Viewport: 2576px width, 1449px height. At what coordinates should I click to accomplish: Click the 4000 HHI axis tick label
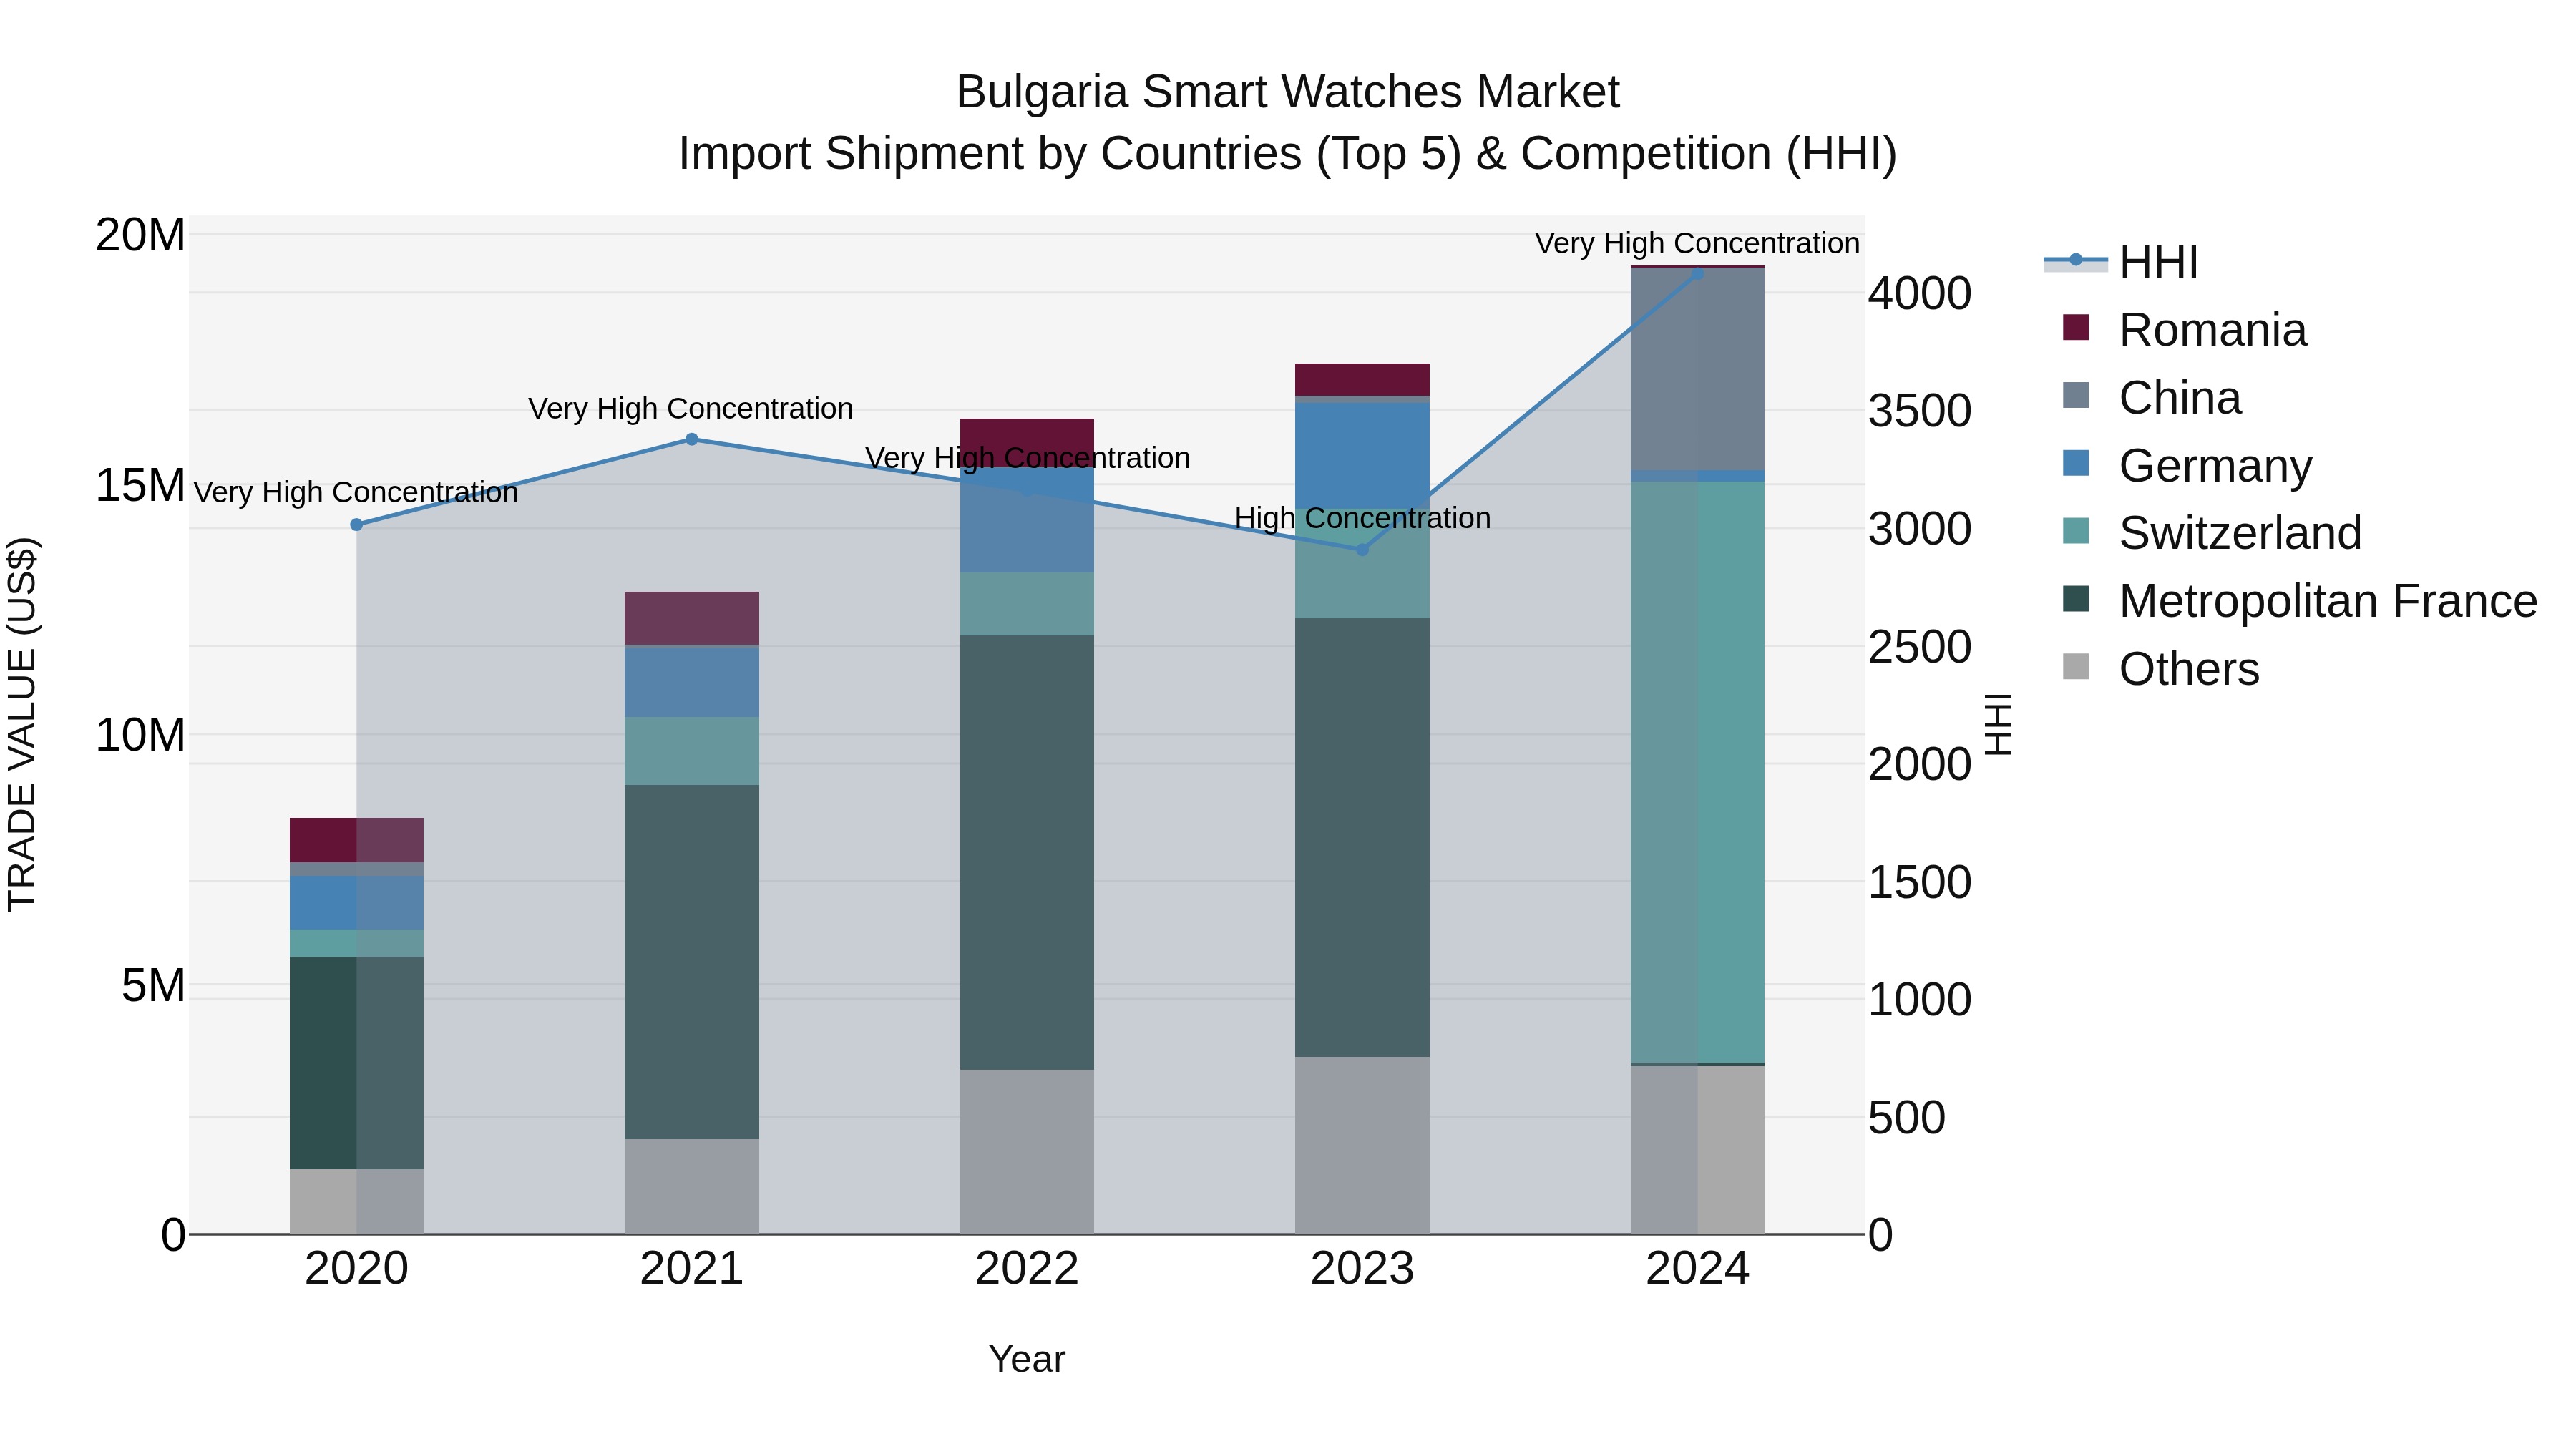click(1920, 294)
